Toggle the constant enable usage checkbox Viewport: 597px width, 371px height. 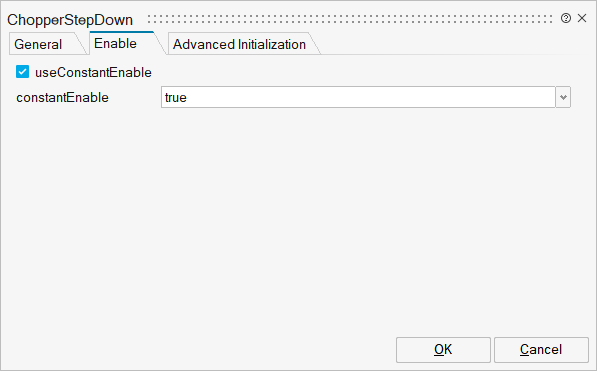click(22, 72)
